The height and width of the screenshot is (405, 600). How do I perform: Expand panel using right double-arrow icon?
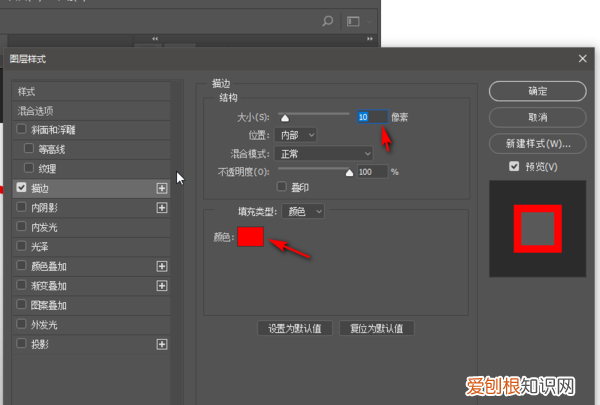pyautogui.click(x=370, y=39)
